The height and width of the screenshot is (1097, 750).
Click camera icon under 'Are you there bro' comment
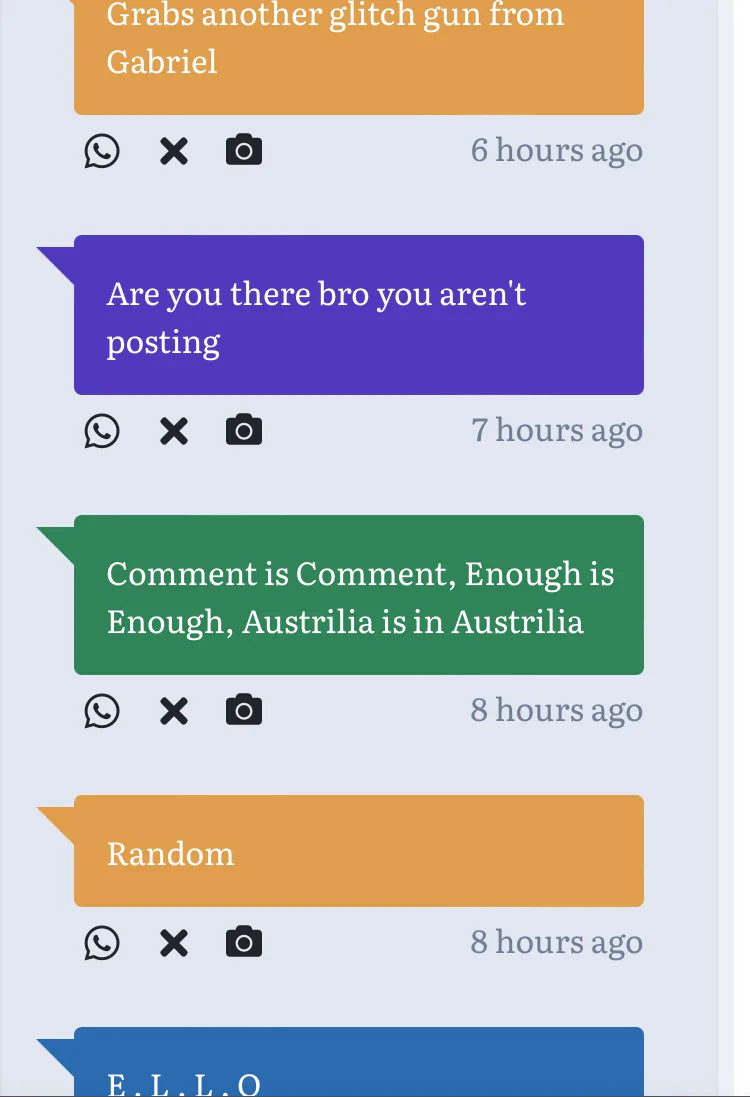244,431
